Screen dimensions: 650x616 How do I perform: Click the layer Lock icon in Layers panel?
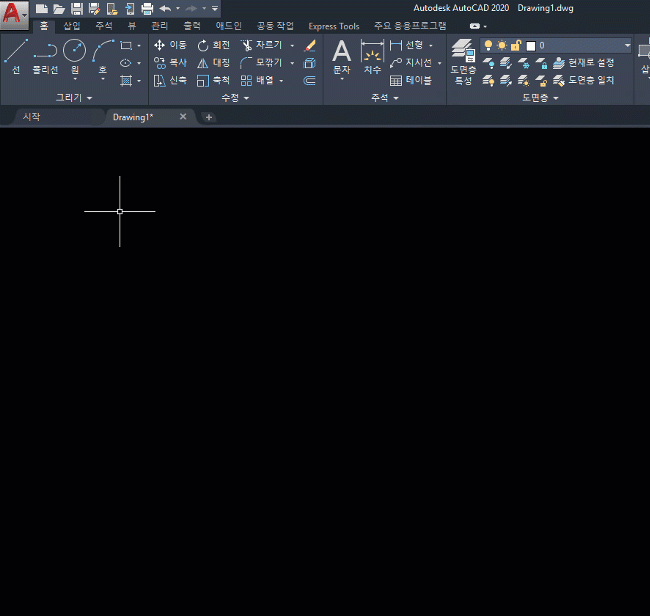[x=541, y=63]
